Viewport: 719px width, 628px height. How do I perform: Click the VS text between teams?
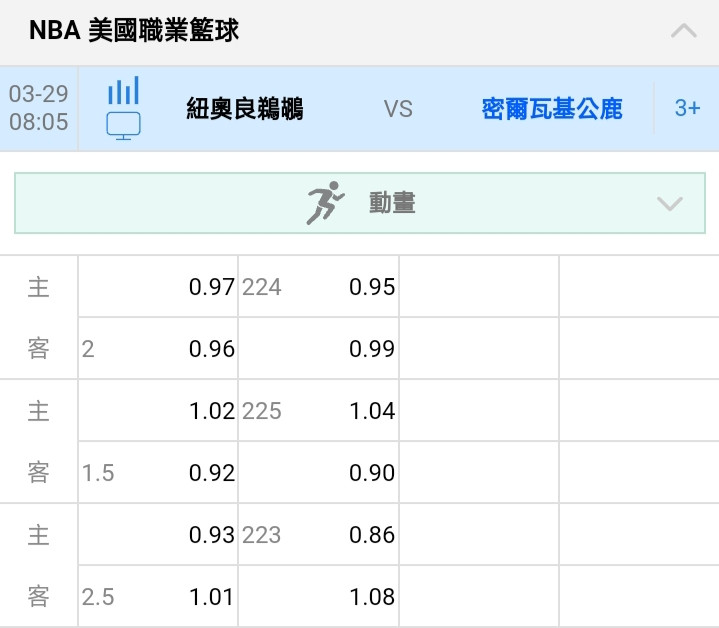(x=398, y=109)
